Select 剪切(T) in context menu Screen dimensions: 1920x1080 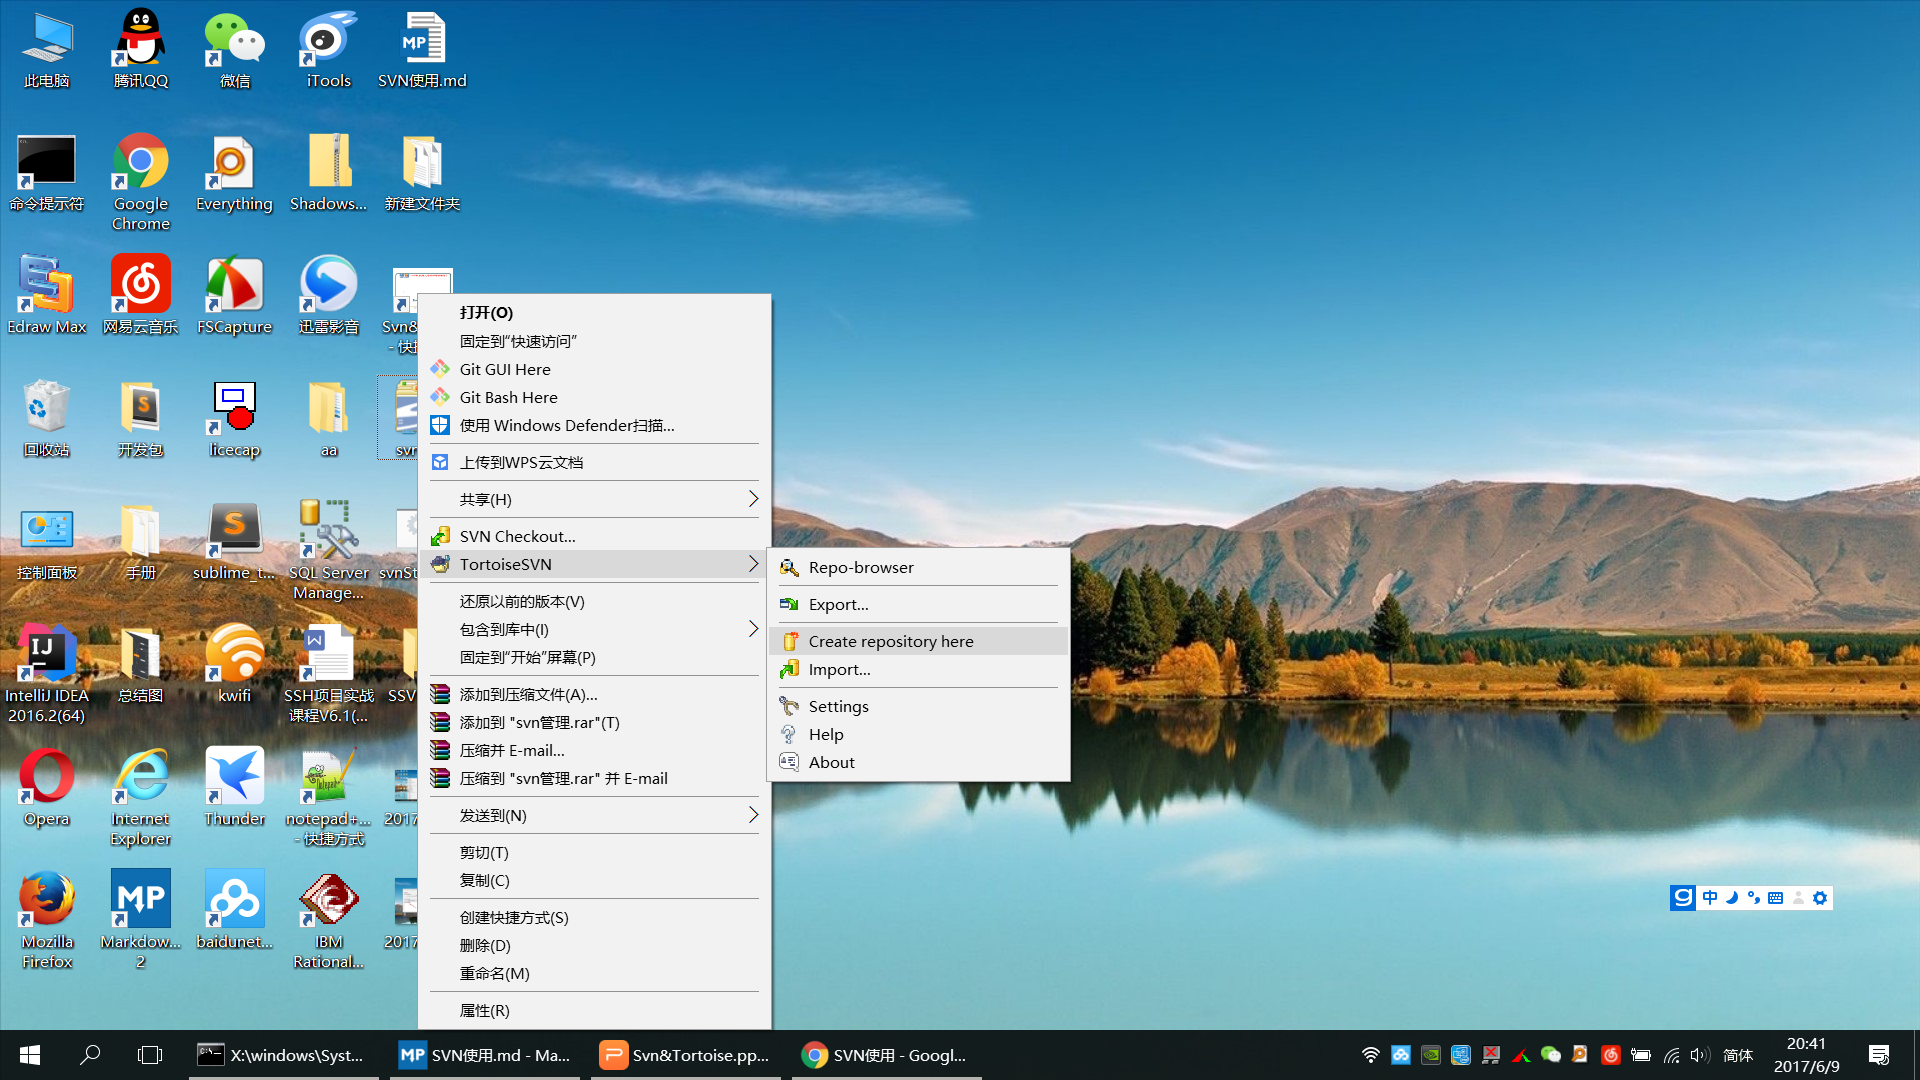click(x=594, y=852)
